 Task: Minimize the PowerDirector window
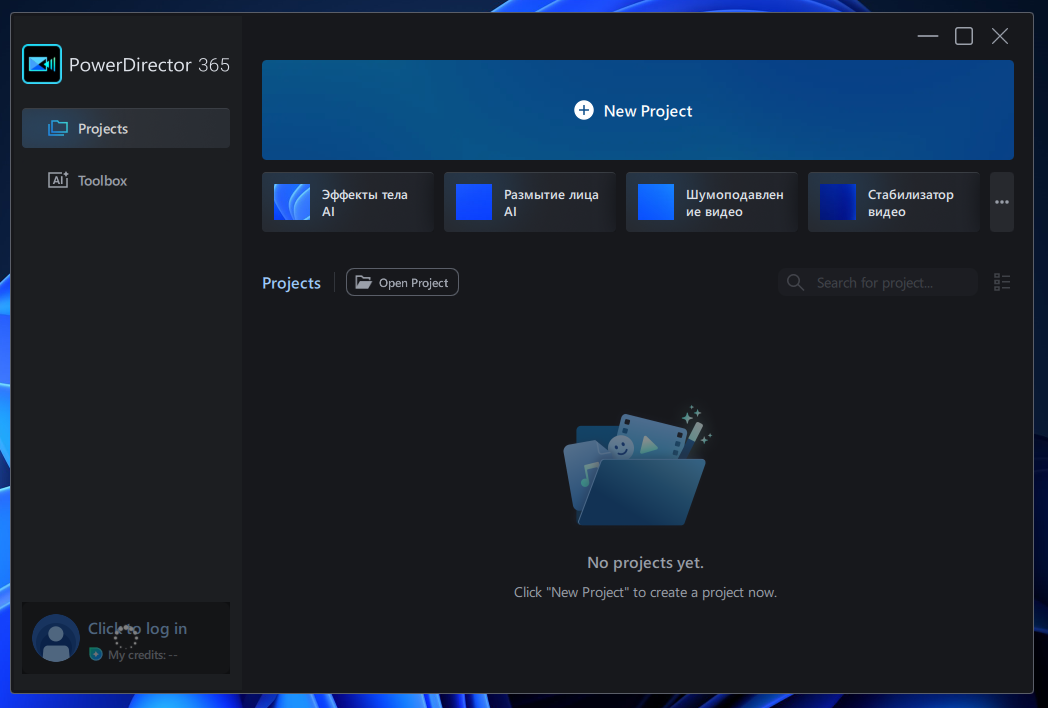pyautogui.click(x=928, y=37)
